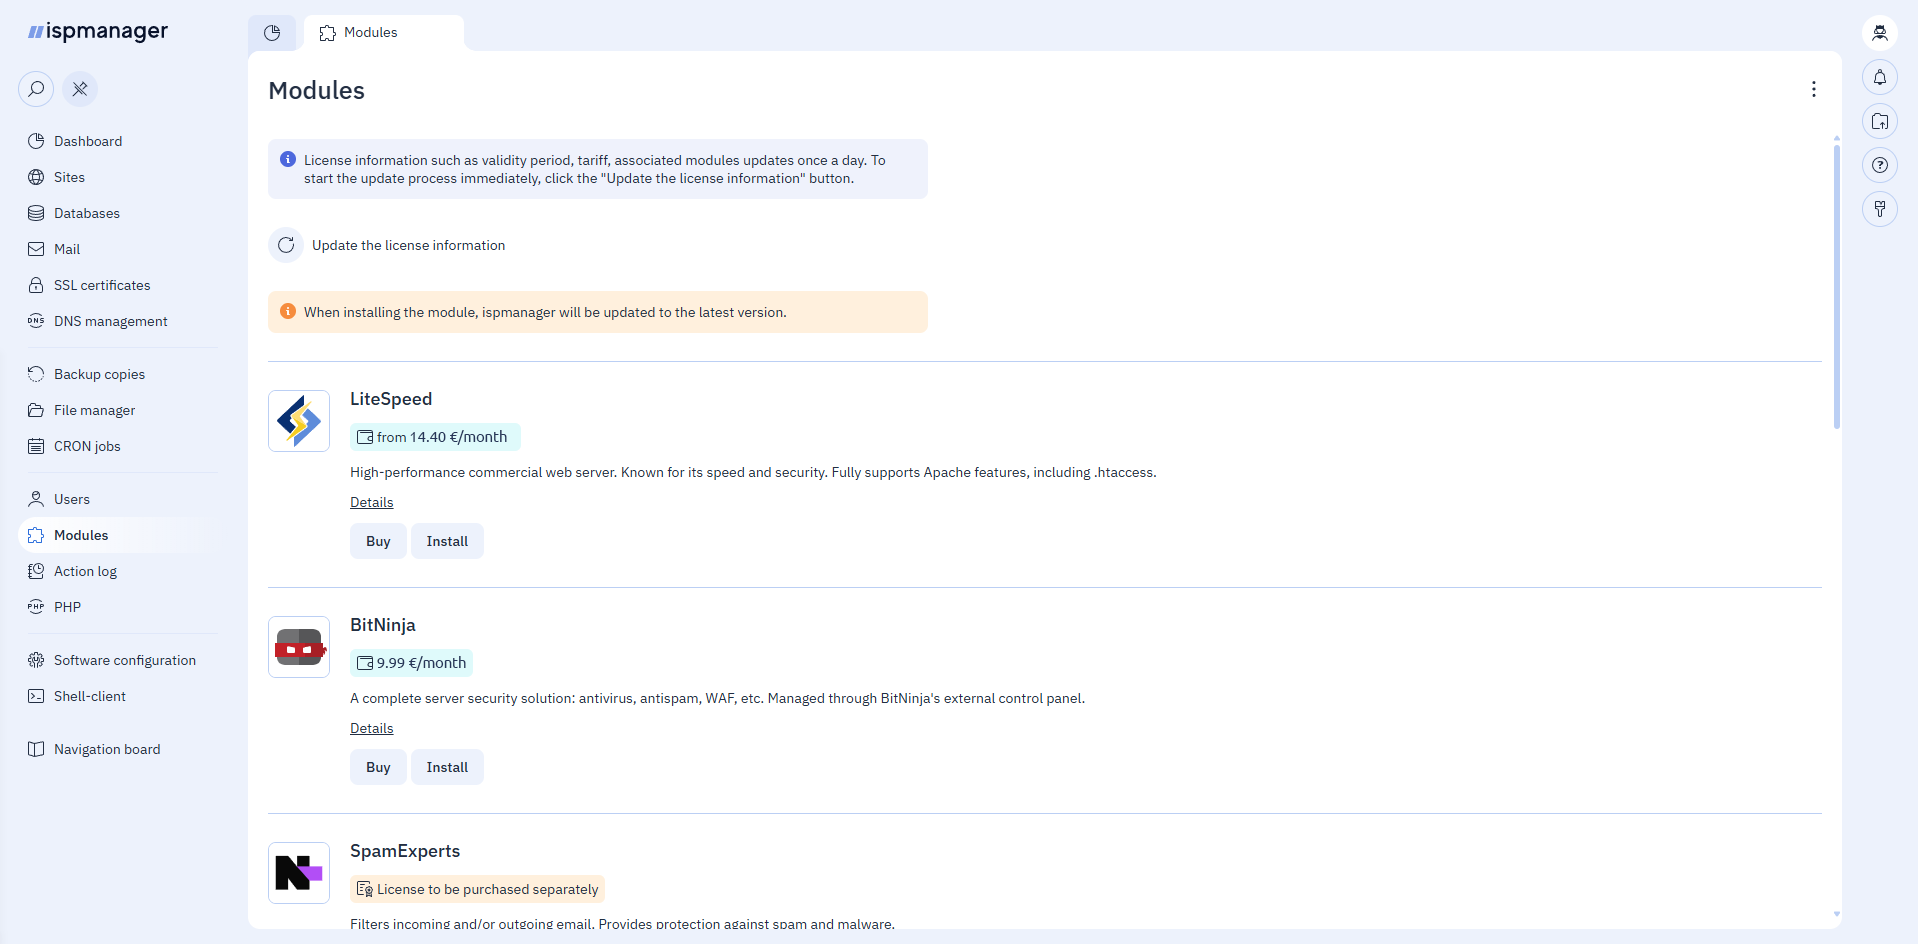Screen dimensions: 1918x944
Task: Click the changelog icon below the bell
Action: point(1880,121)
